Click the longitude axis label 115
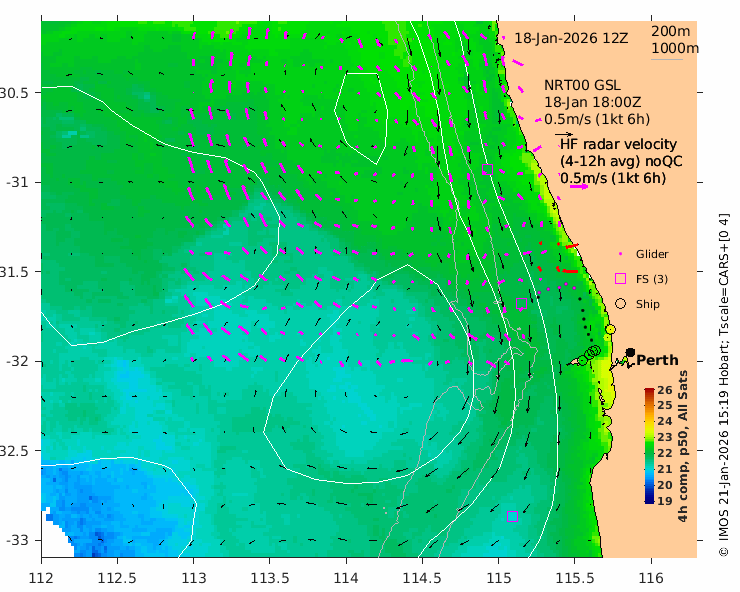 tap(498, 578)
